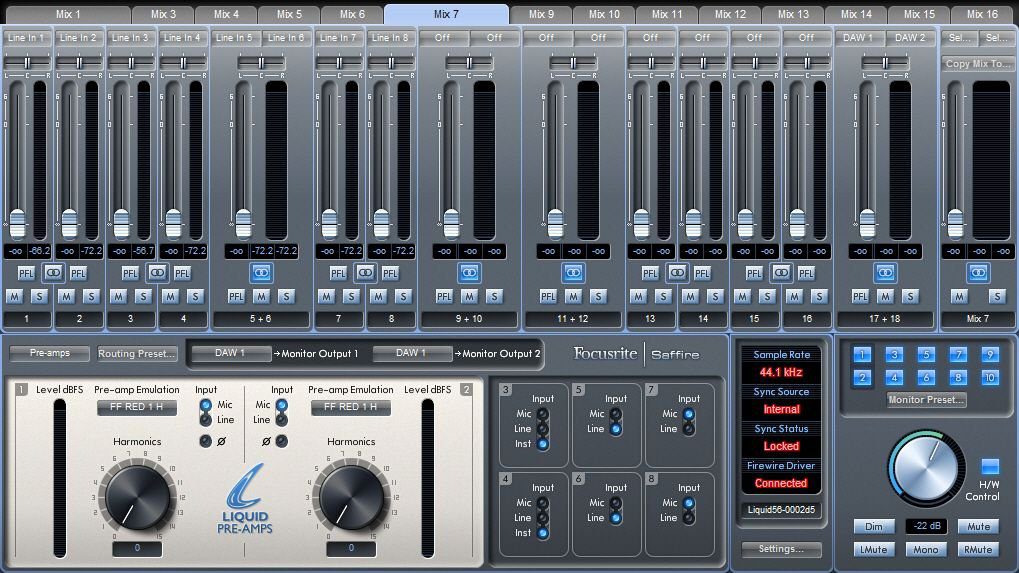The image size is (1019, 573).
Task: Enable PFL on channel 9 + 10
Action: (444, 296)
